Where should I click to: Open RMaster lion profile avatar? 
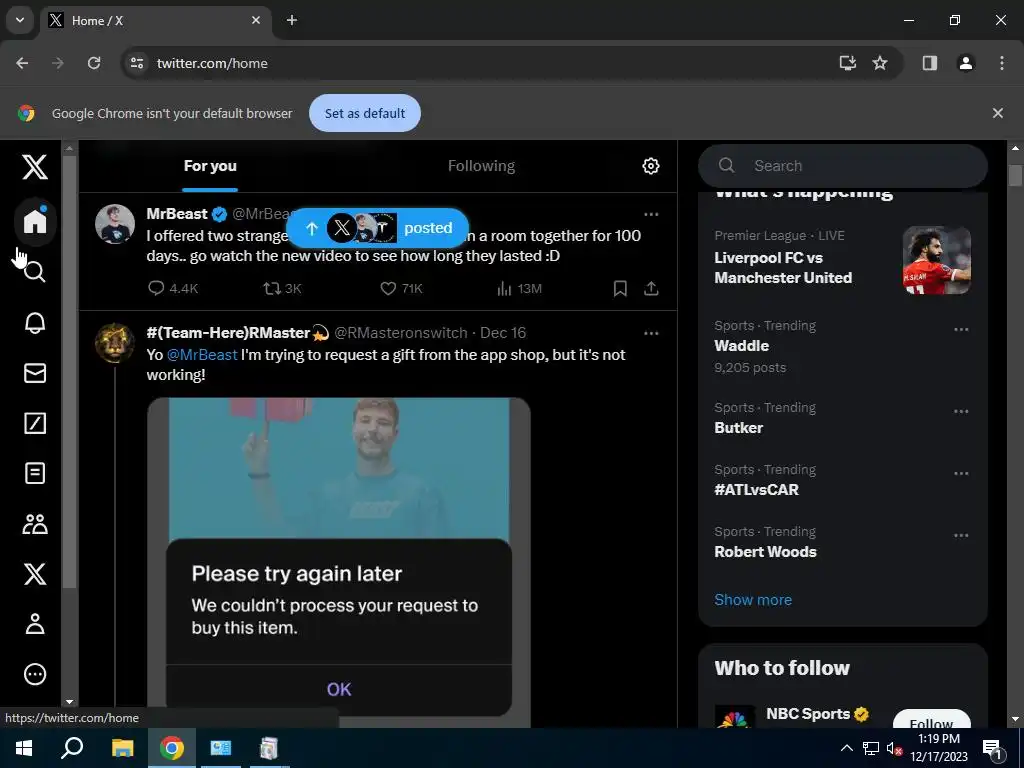pyautogui.click(x=115, y=343)
